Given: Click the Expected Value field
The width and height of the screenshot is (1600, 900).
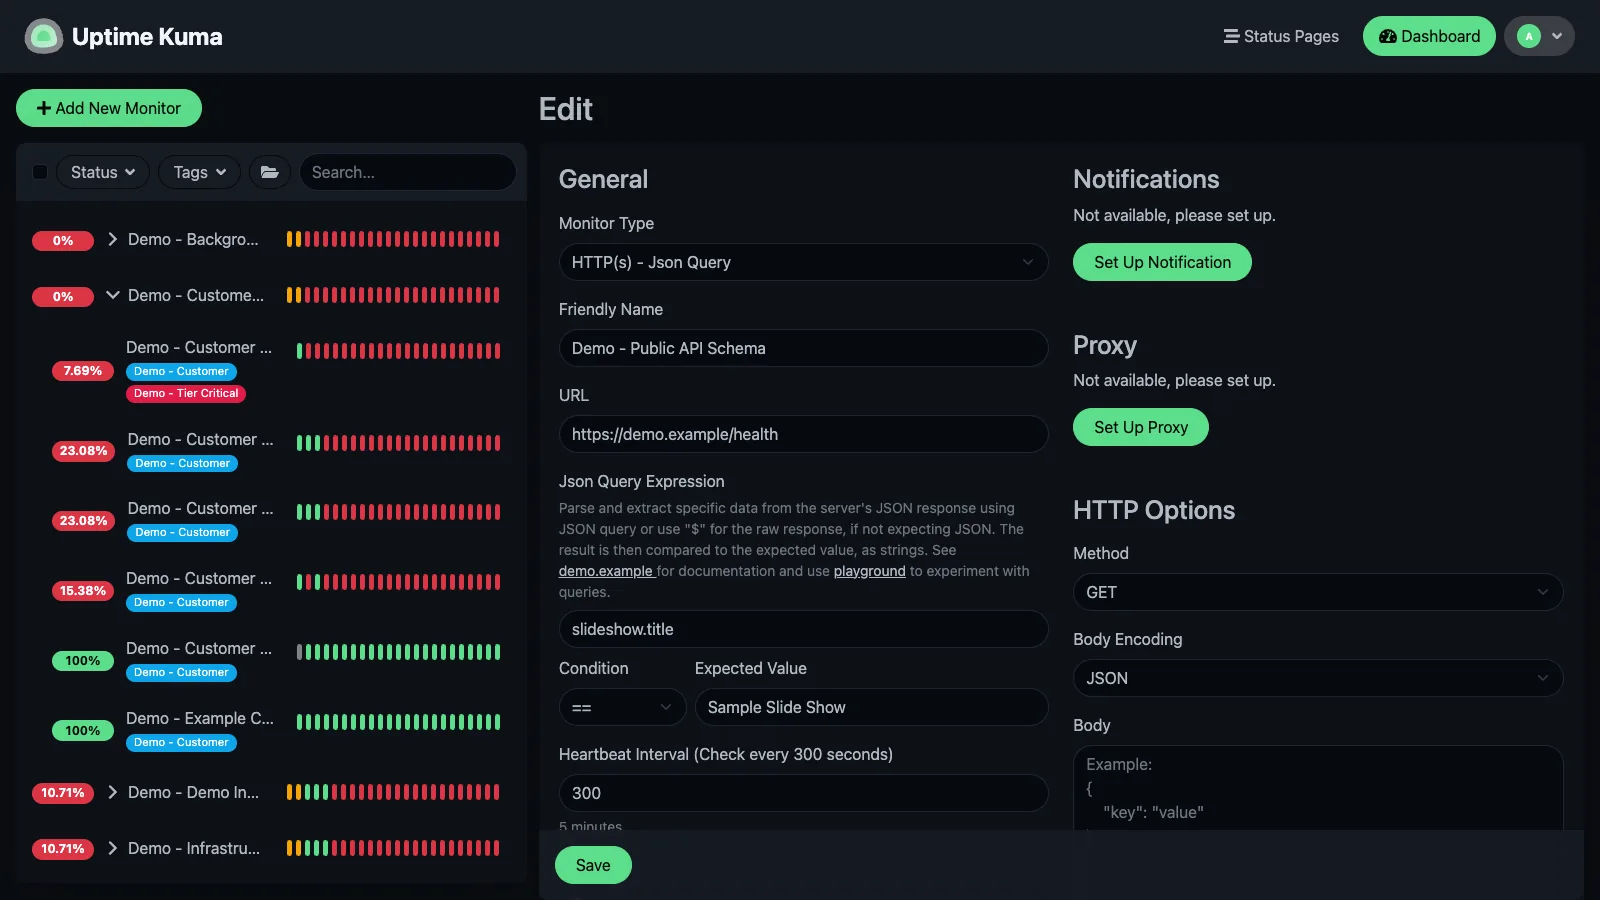Looking at the screenshot, I should pyautogui.click(x=871, y=707).
